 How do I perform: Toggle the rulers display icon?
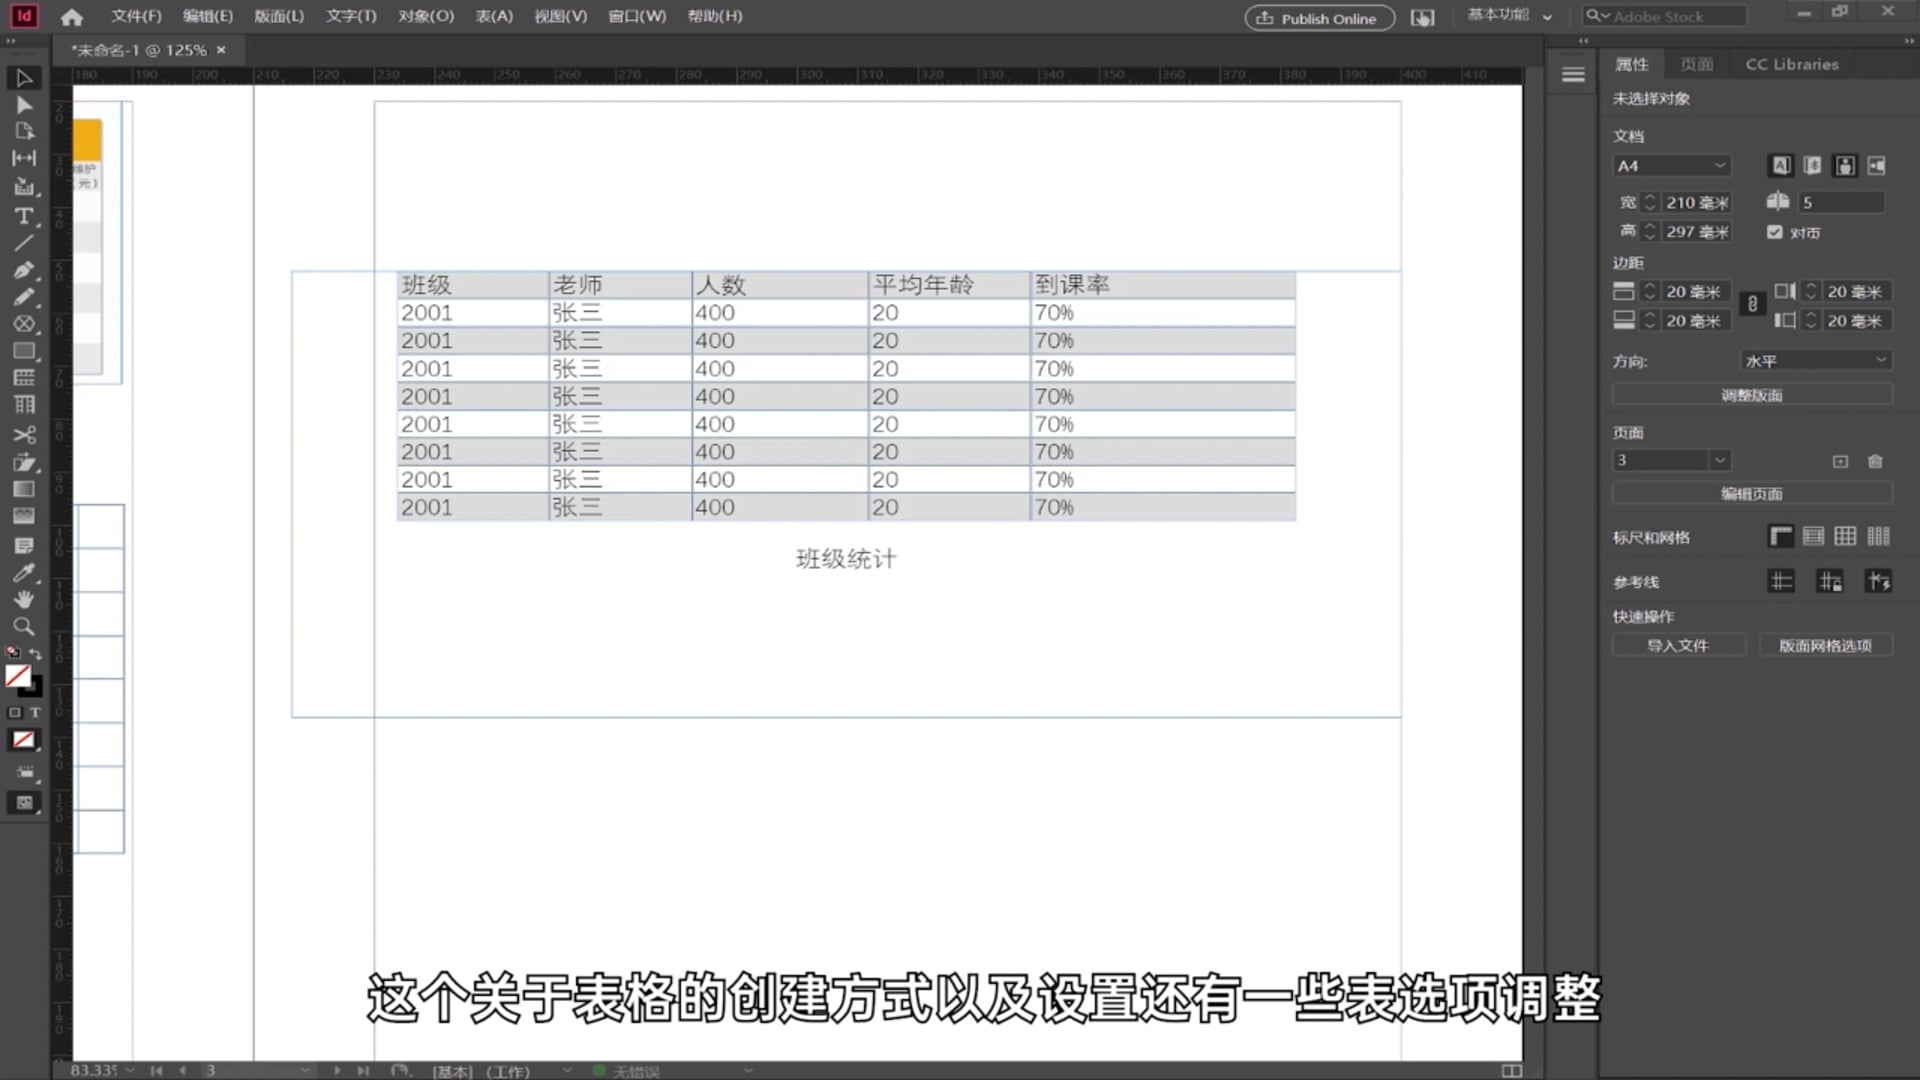click(1780, 537)
